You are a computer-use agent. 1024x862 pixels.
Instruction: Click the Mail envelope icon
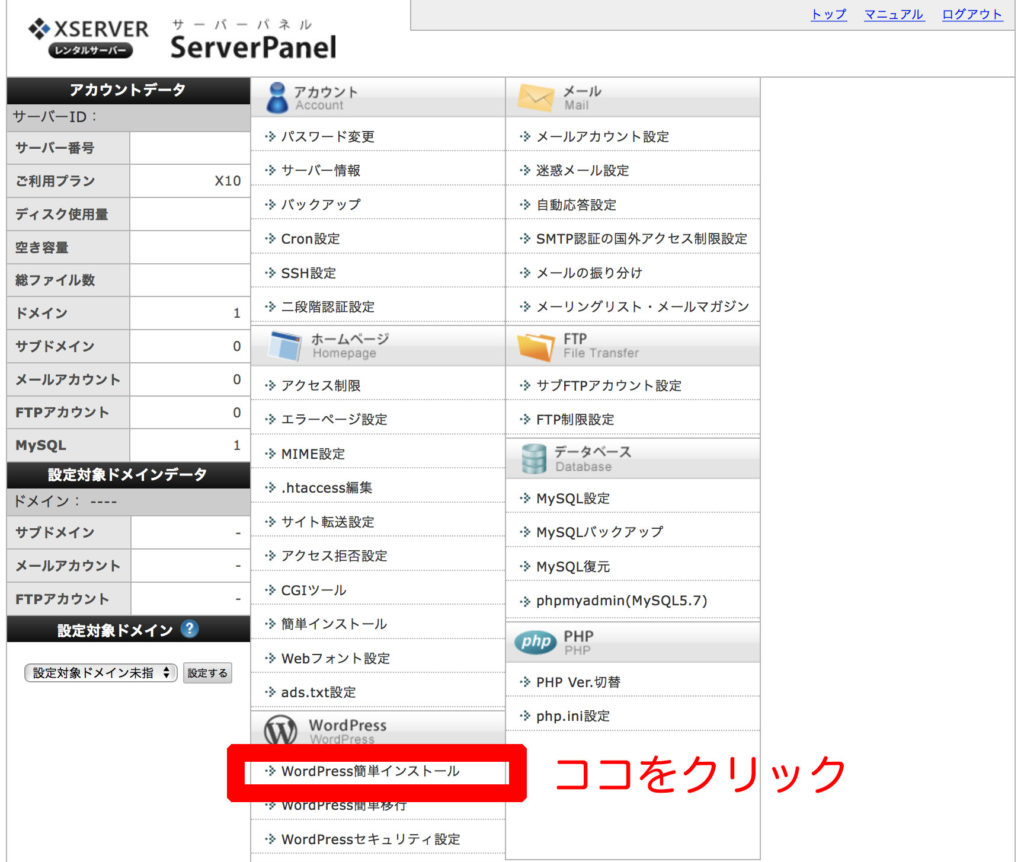536,97
